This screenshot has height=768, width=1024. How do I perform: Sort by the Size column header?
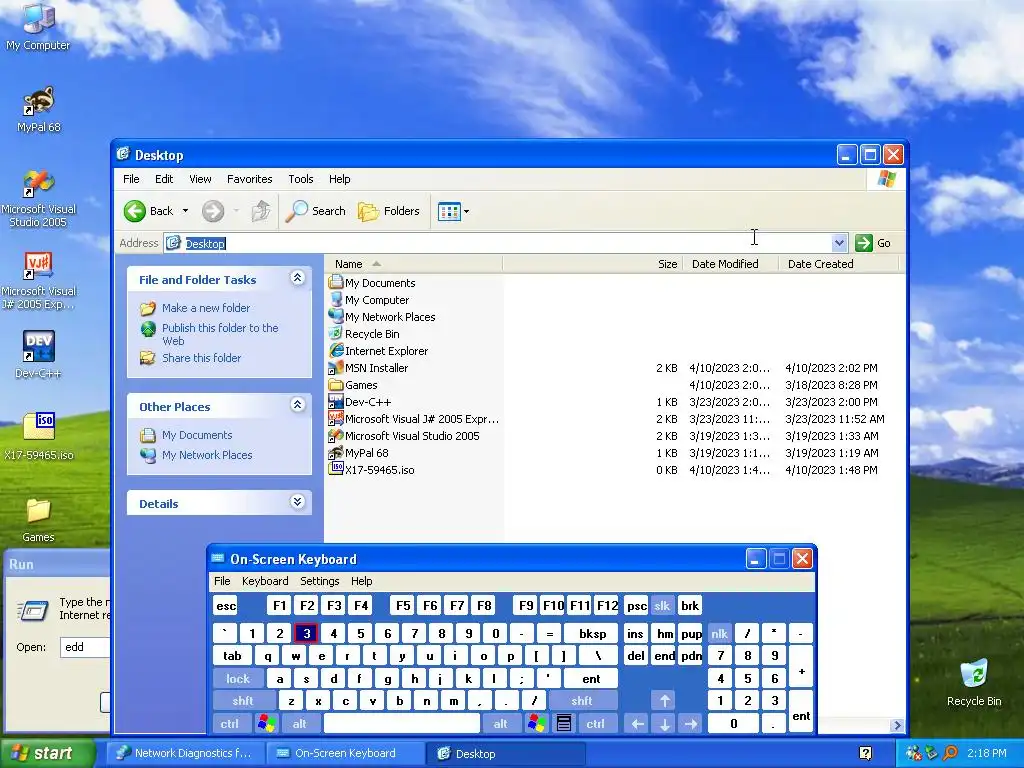(592, 264)
